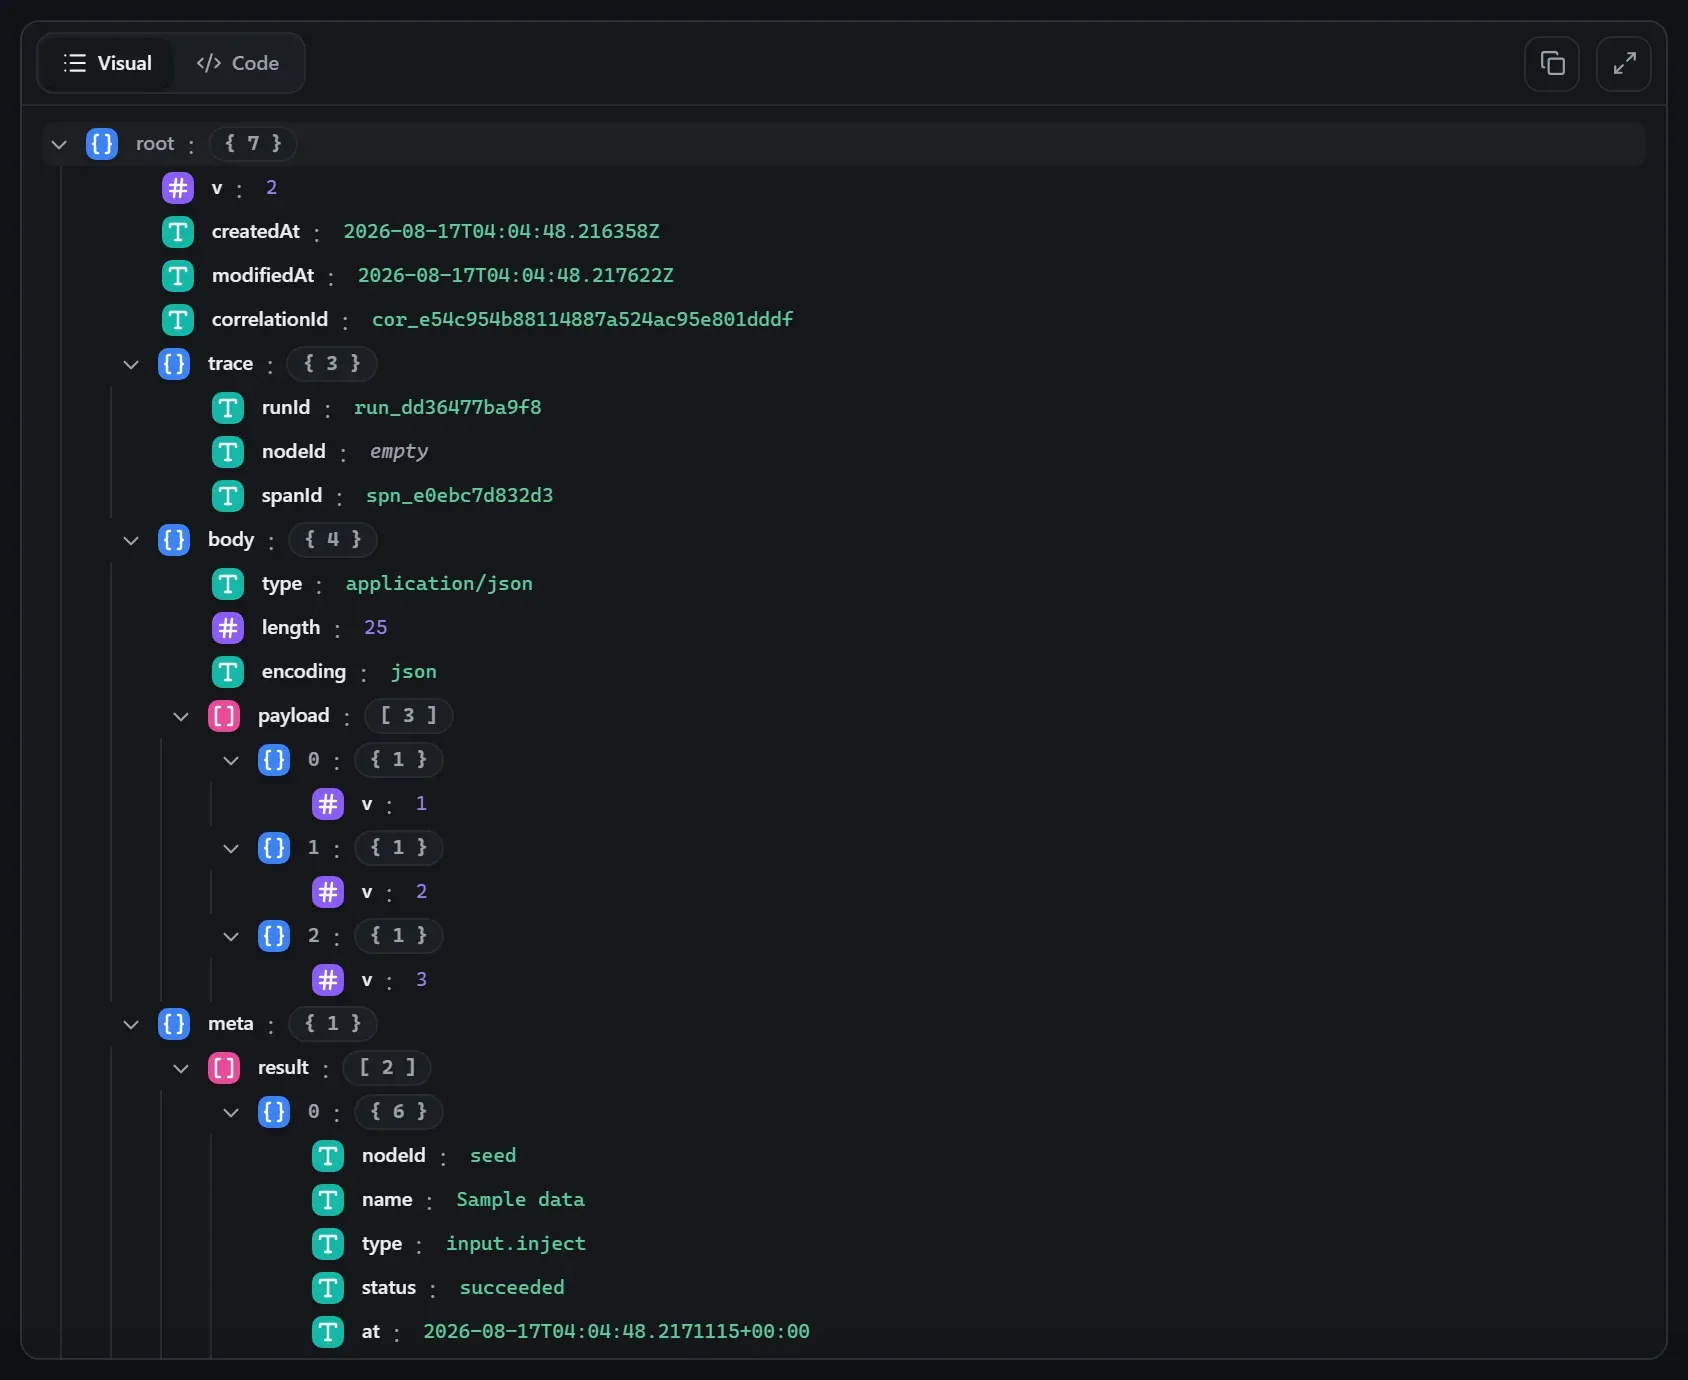Click the text icon beside at

(x=328, y=1332)
